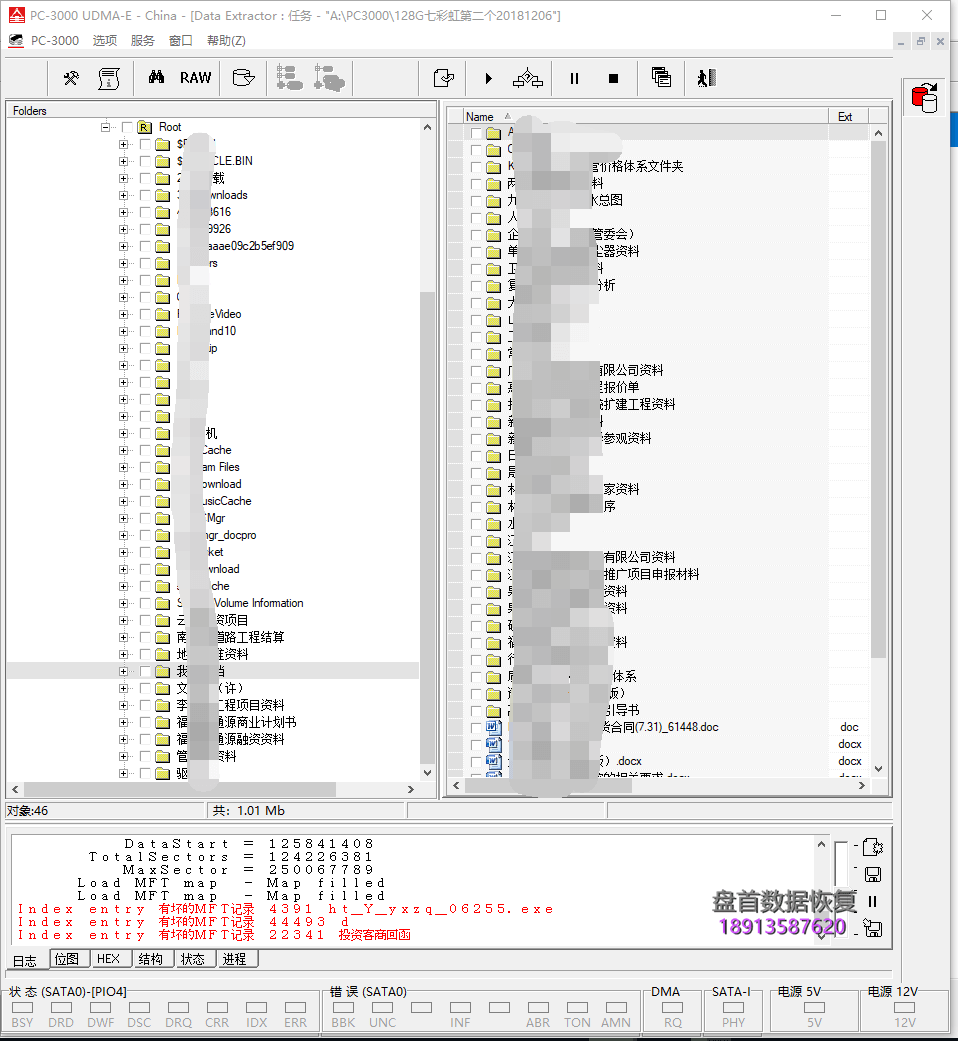Viewport: 958px width, 1041px height.
Task: Expand the CLE.BIN folder node
Action: [x=123, y=161]
